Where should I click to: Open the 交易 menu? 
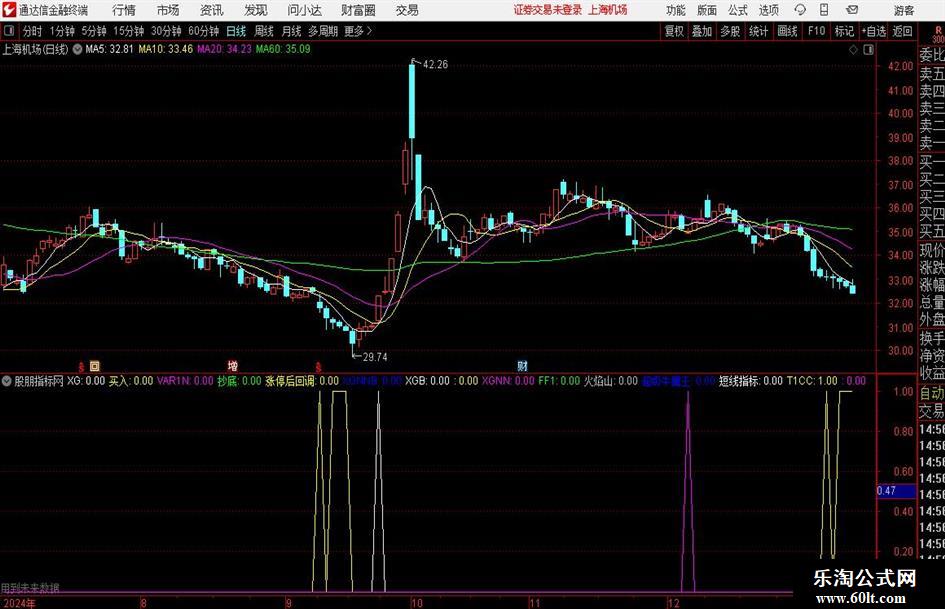tap(407, 10)
